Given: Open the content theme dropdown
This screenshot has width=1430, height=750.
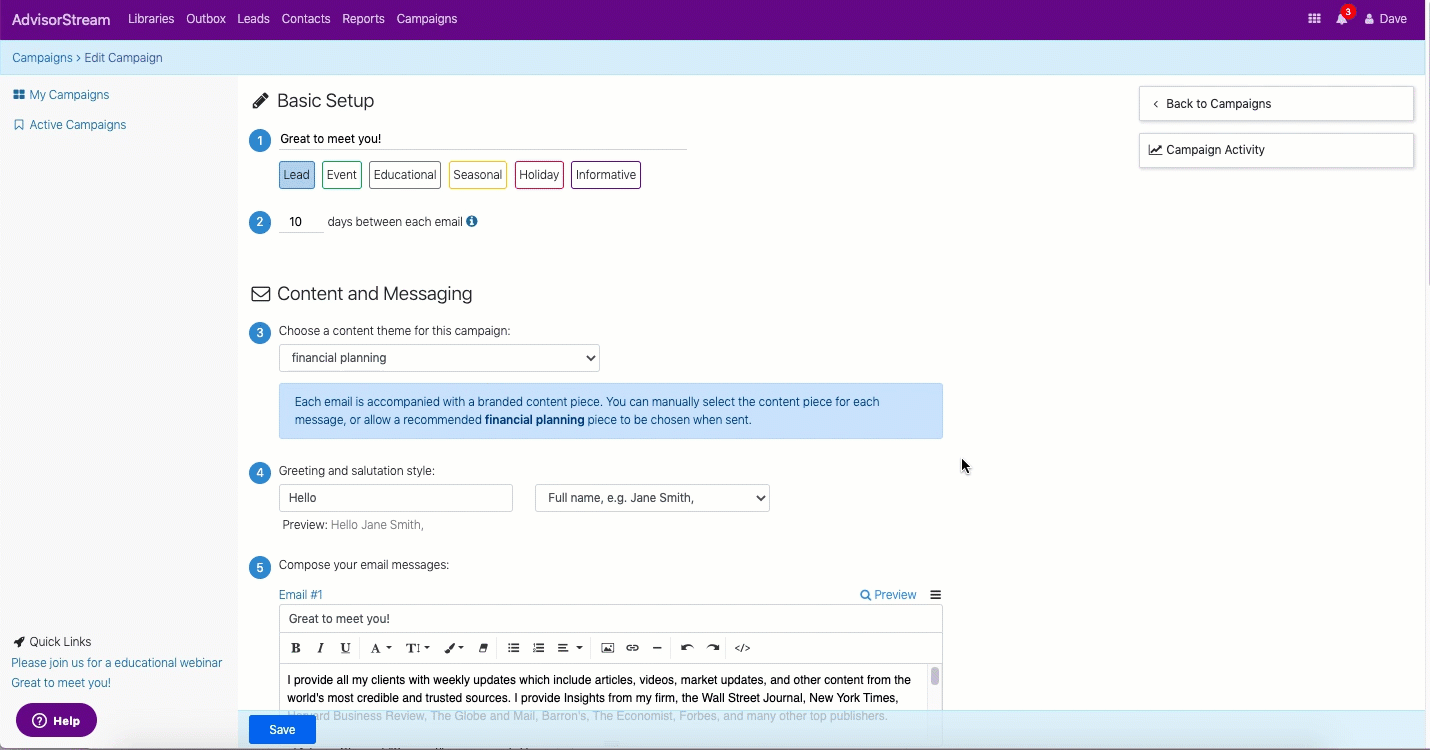Looking at the screenshot, I should (x=439, y=358).
